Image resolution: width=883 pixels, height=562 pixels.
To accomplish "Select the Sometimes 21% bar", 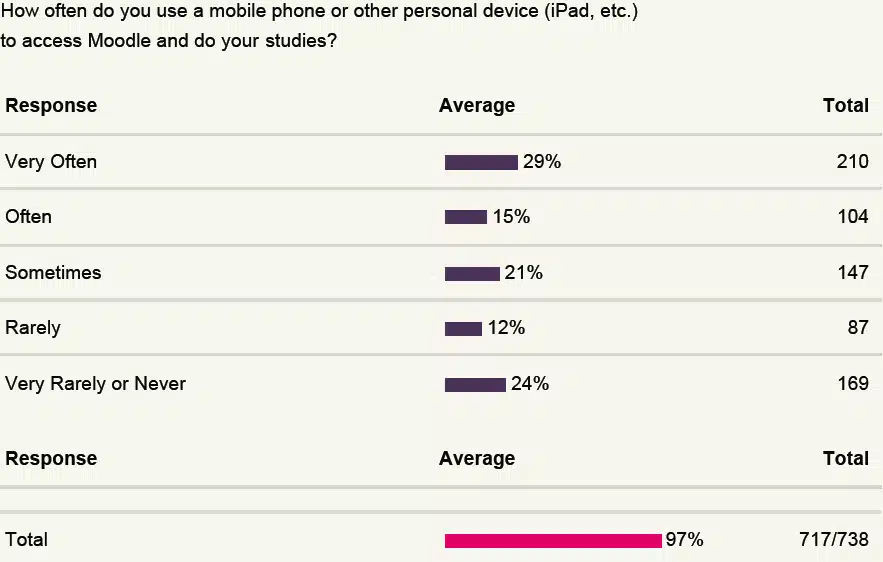I will coord(472,274).
